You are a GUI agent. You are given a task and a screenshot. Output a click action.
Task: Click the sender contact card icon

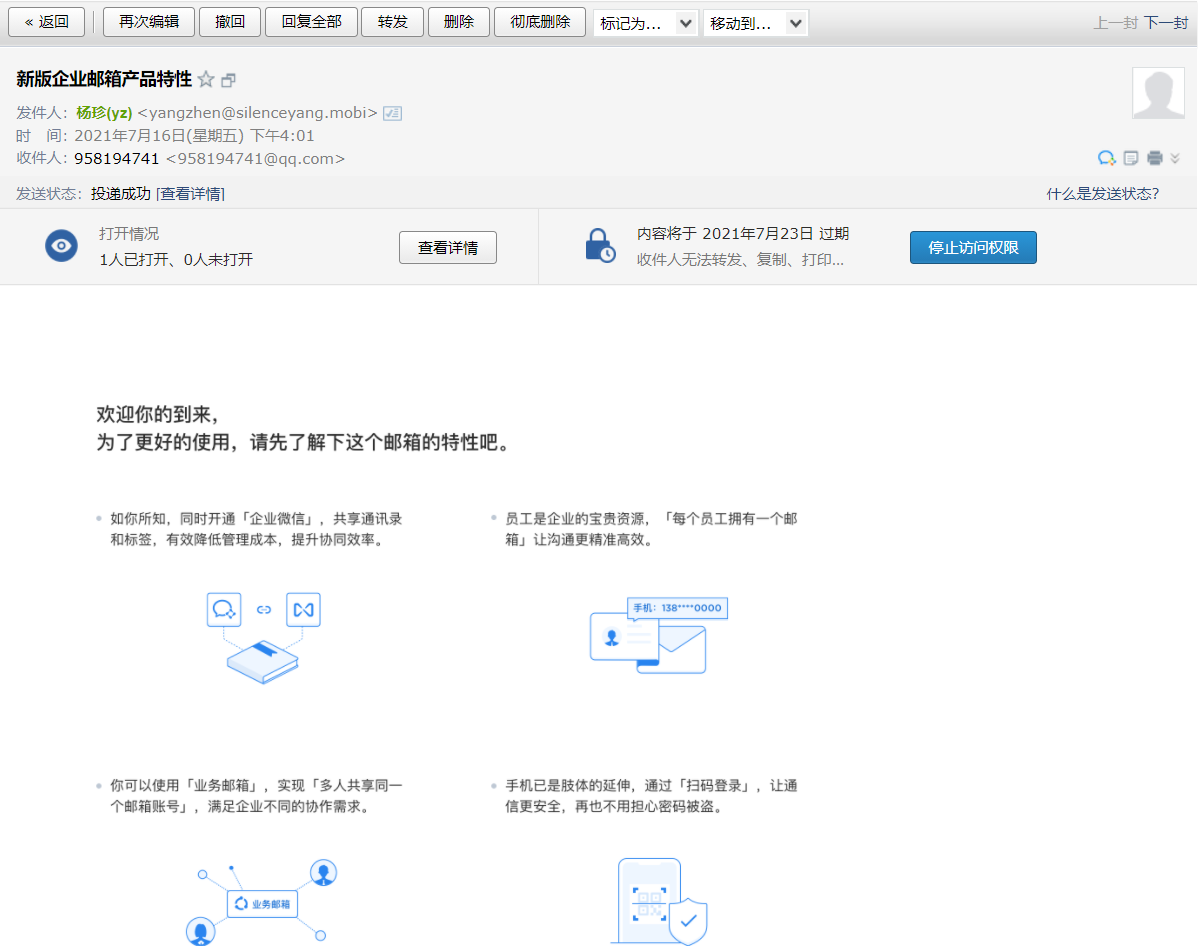pos(392,114)
